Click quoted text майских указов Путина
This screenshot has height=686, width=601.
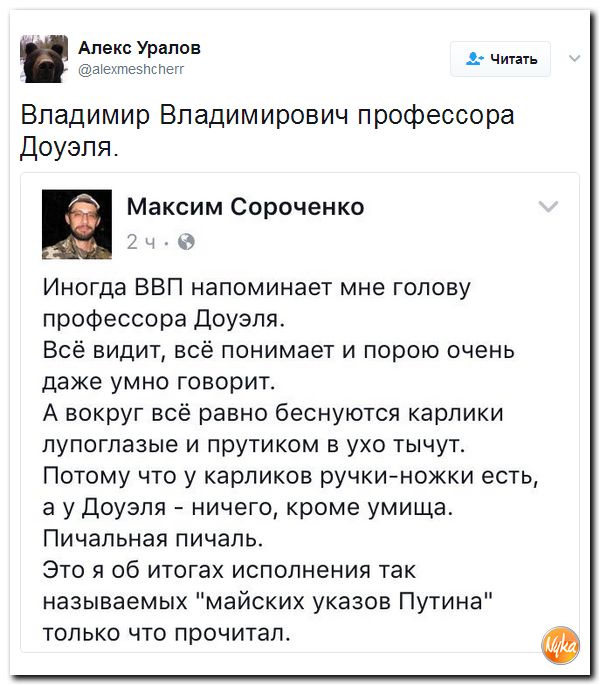[347, 601]
